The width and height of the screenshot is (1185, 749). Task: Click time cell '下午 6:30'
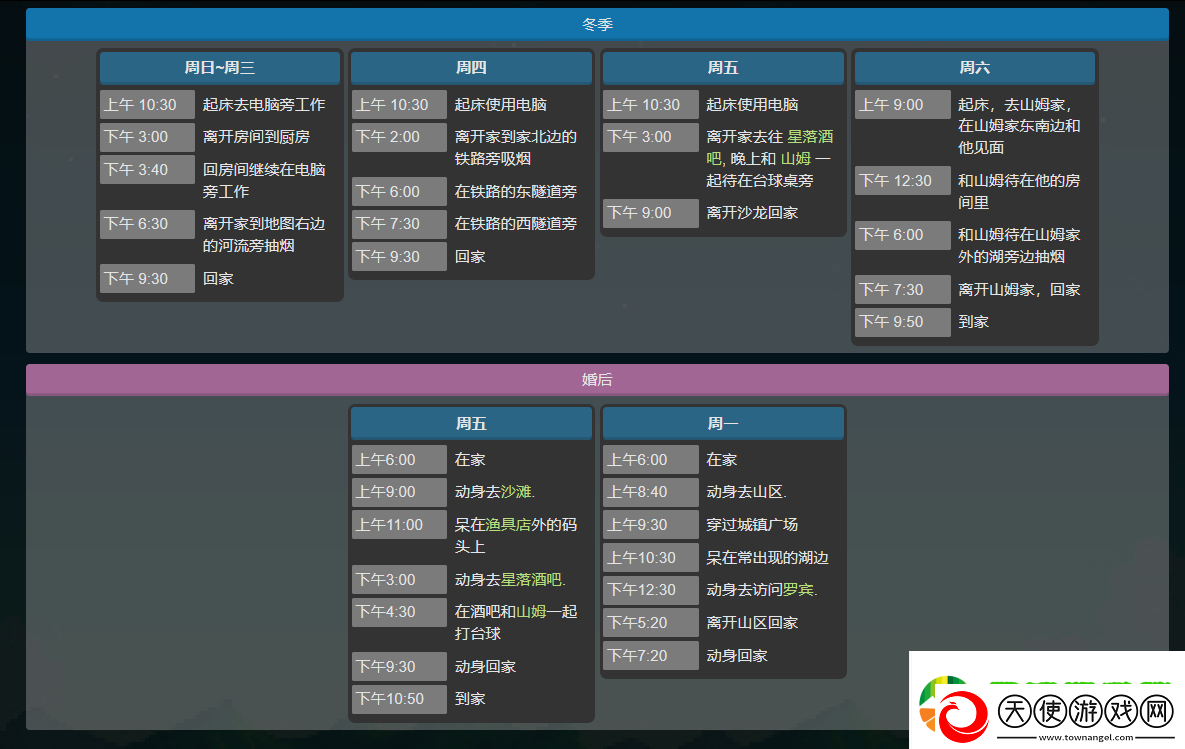pyautogui.click(x=147, y=224)
